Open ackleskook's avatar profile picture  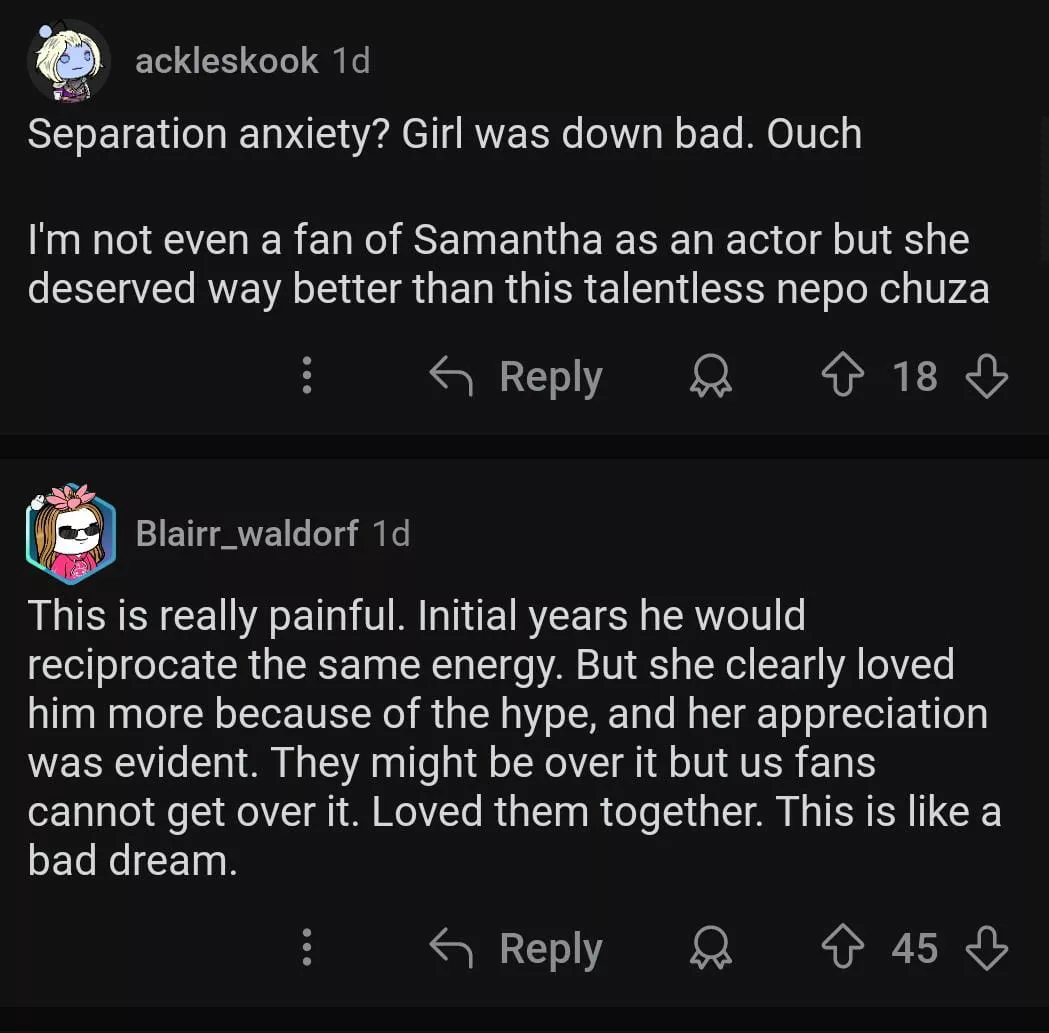coord(68,61)
